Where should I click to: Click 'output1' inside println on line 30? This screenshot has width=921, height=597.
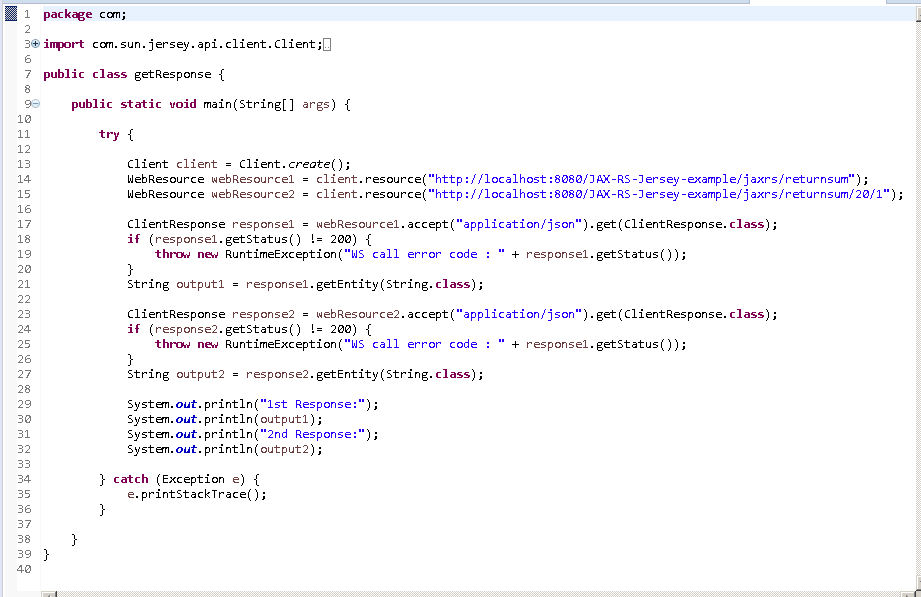pyautogui.click(x=284, y=420)
